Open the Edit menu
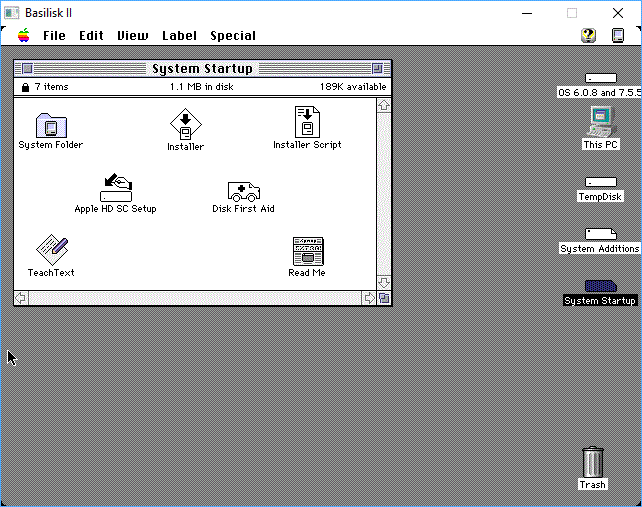 [x=91, y=36]
